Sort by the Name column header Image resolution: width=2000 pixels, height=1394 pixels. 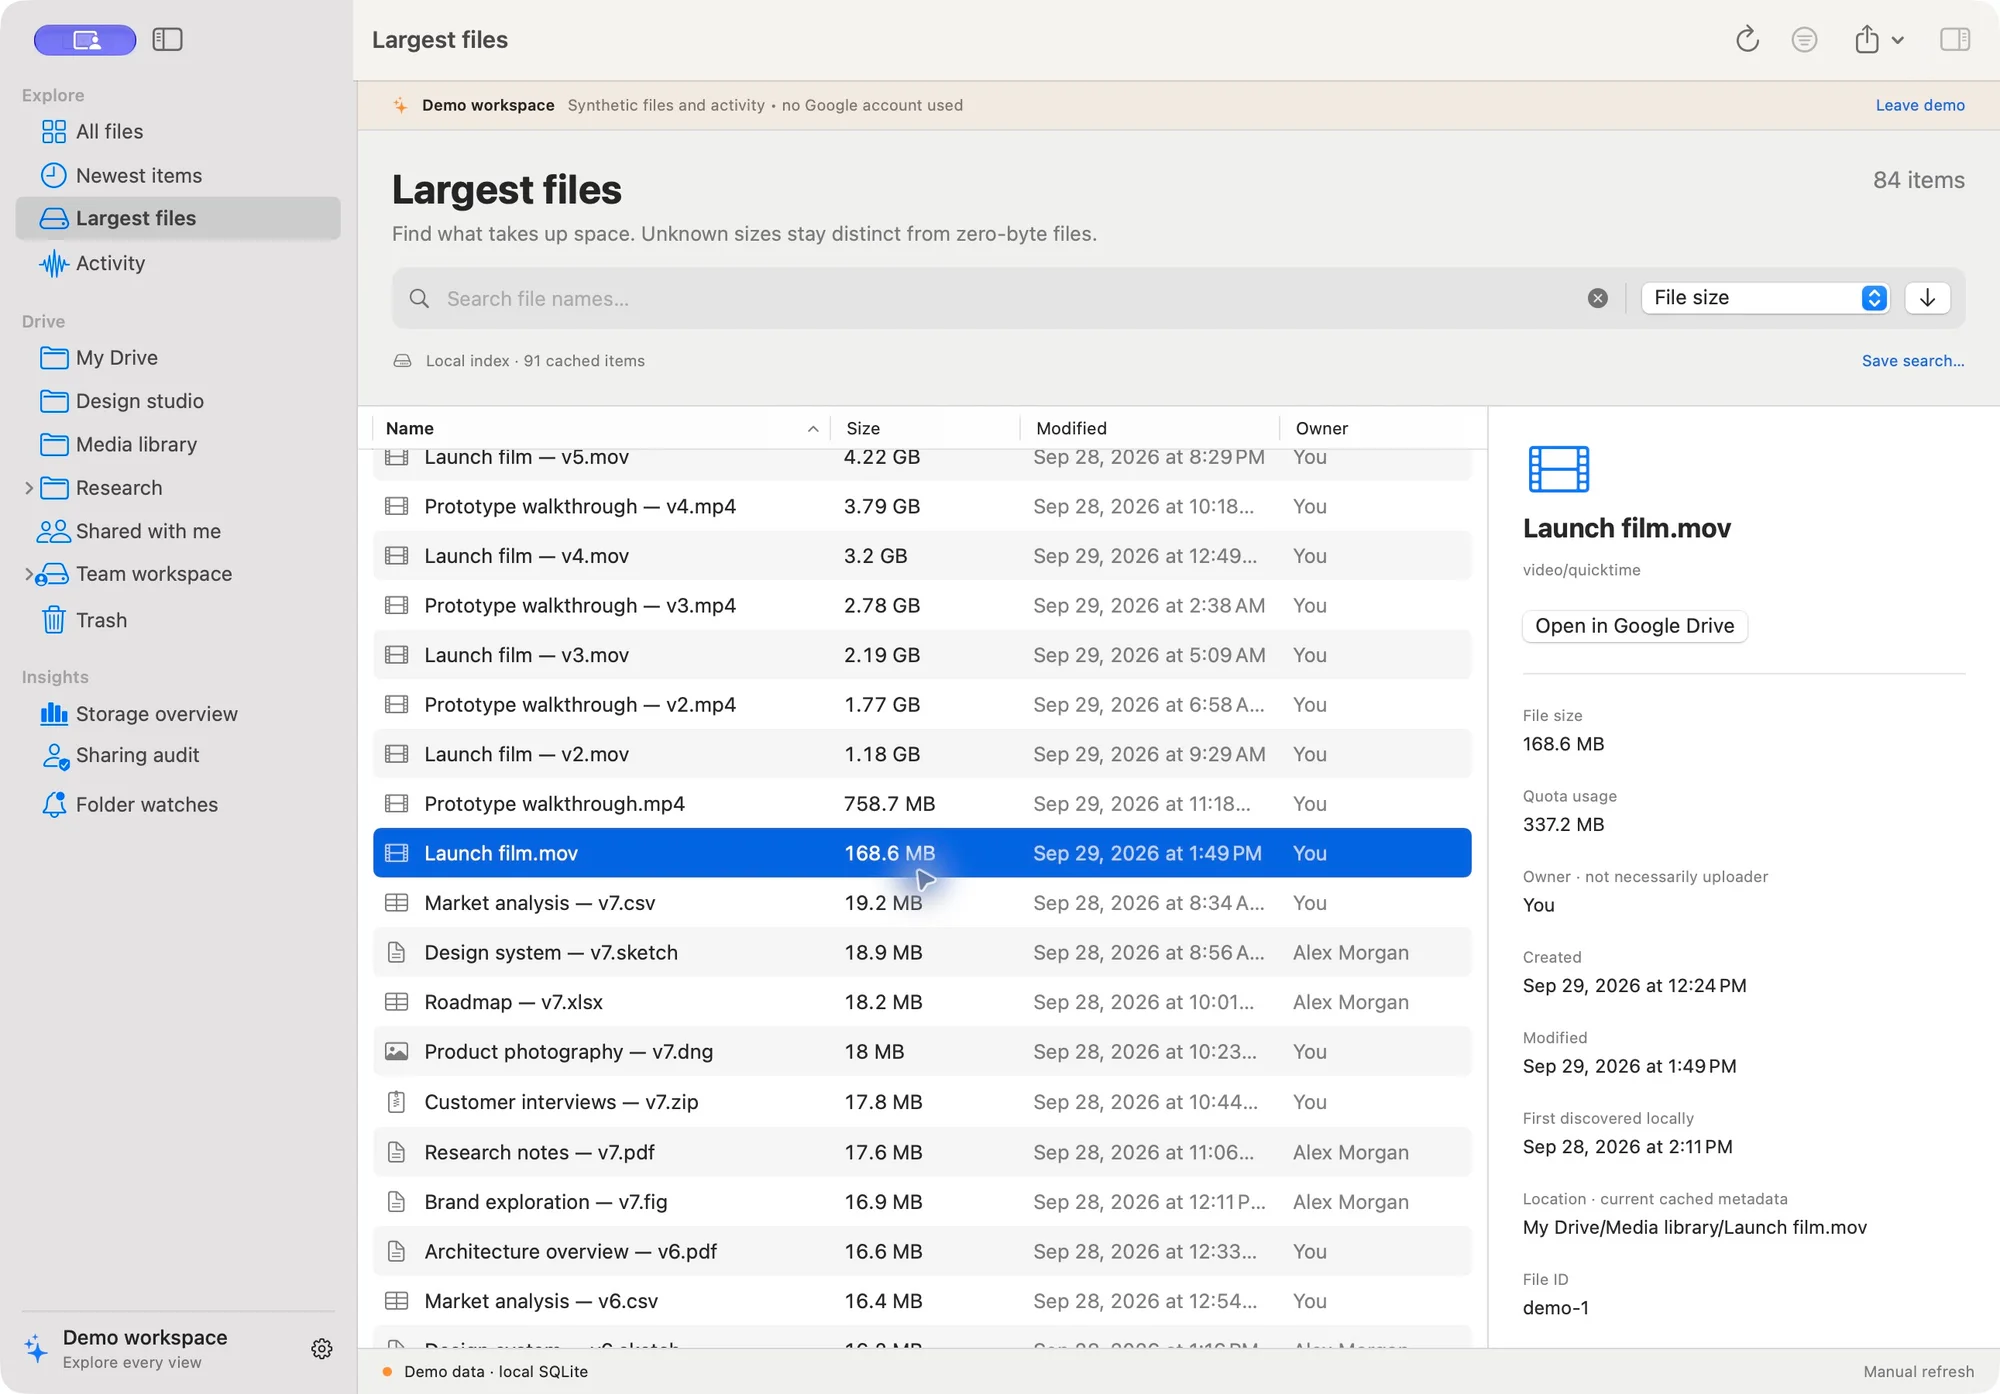600,428
